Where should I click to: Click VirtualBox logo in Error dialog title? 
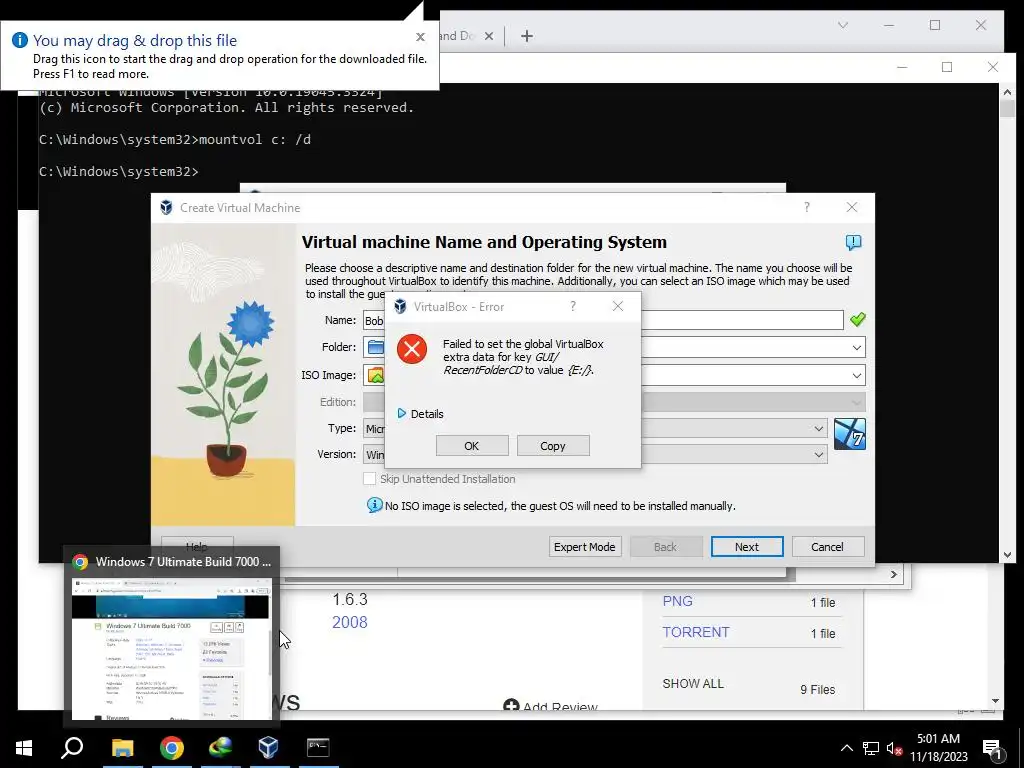(x=400, y=307)
